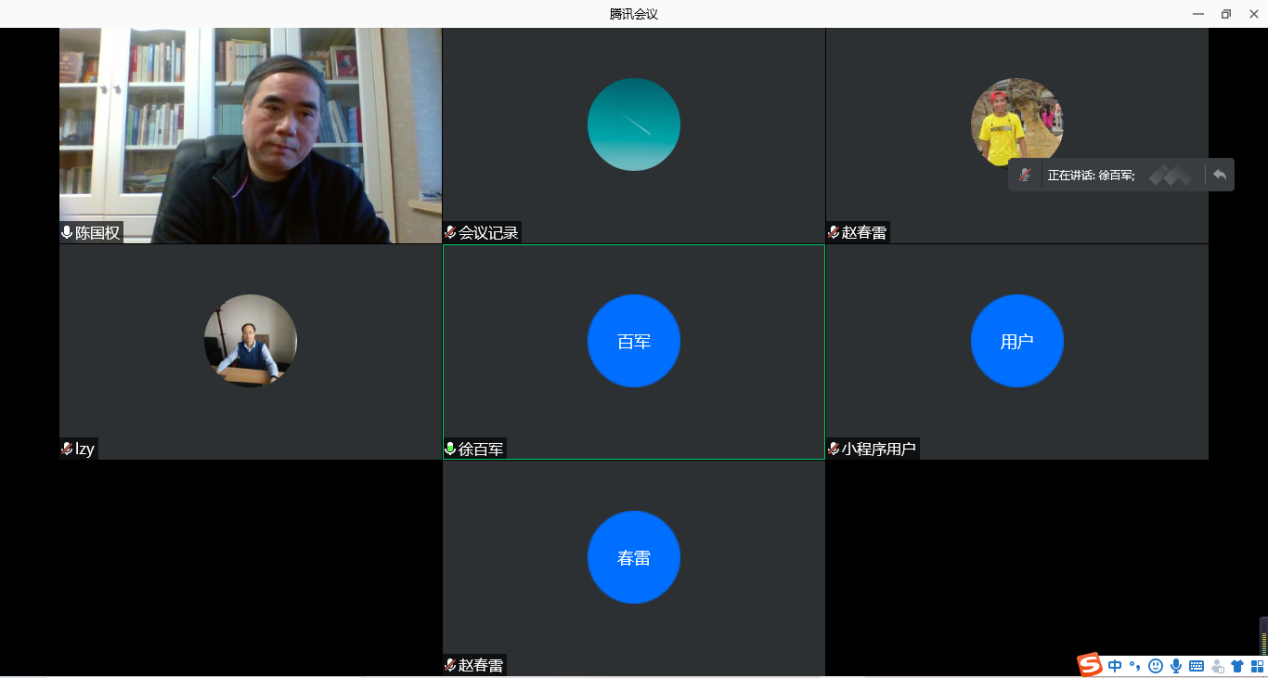Select the 陈国权 video tile
The width and height of the screenshot is (1268, 678).
coord(250,135)
